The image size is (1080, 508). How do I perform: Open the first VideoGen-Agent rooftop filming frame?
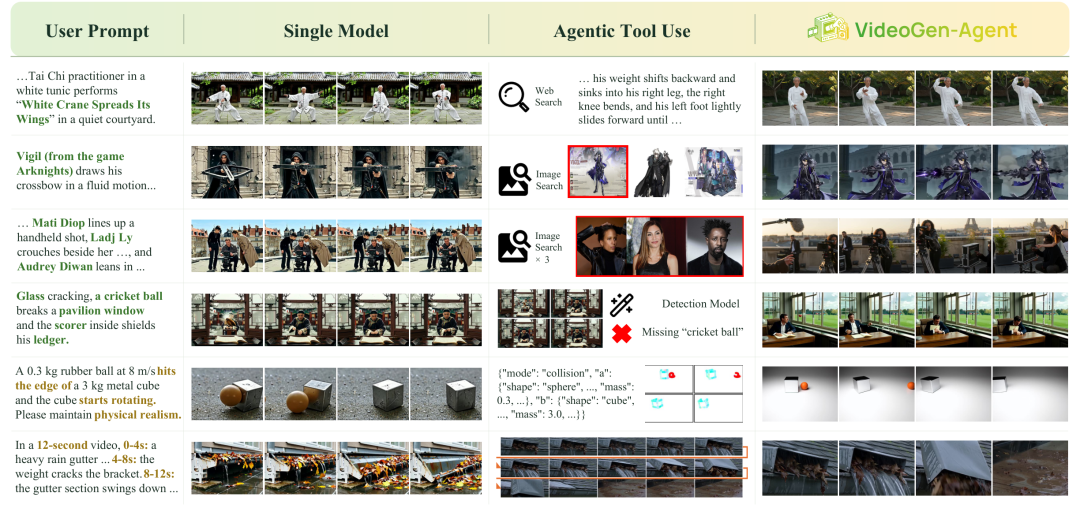800,246
